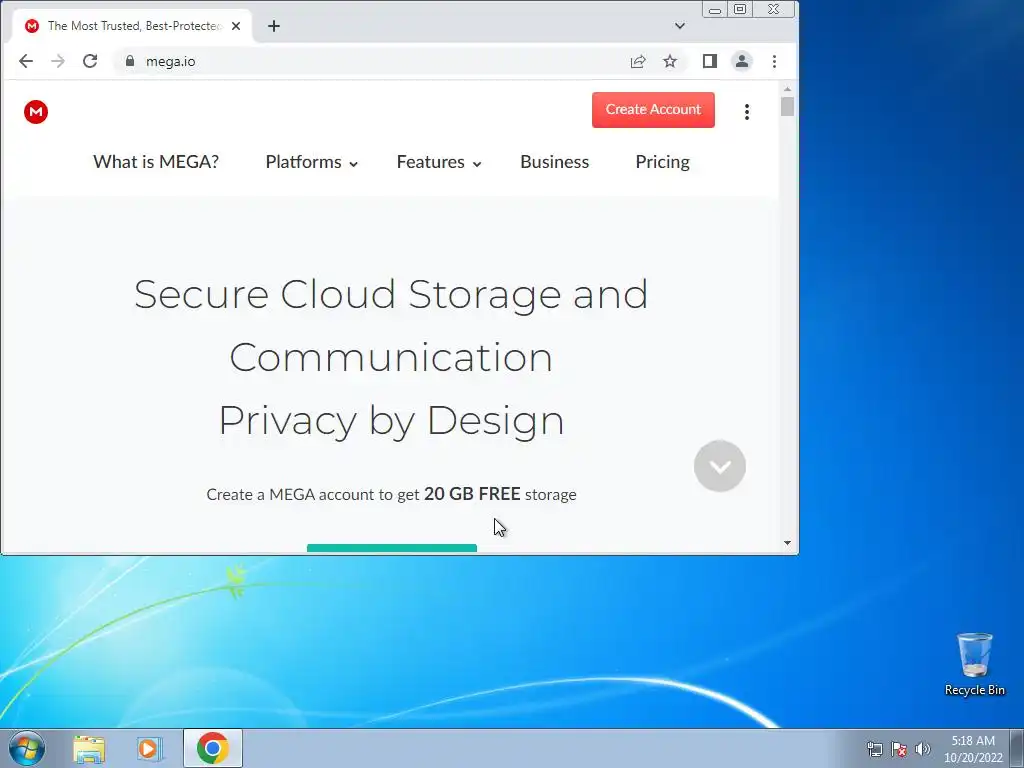
Task: Click the 'Secure Cloud Storage and' heading line
Action: tap(391, 294)
